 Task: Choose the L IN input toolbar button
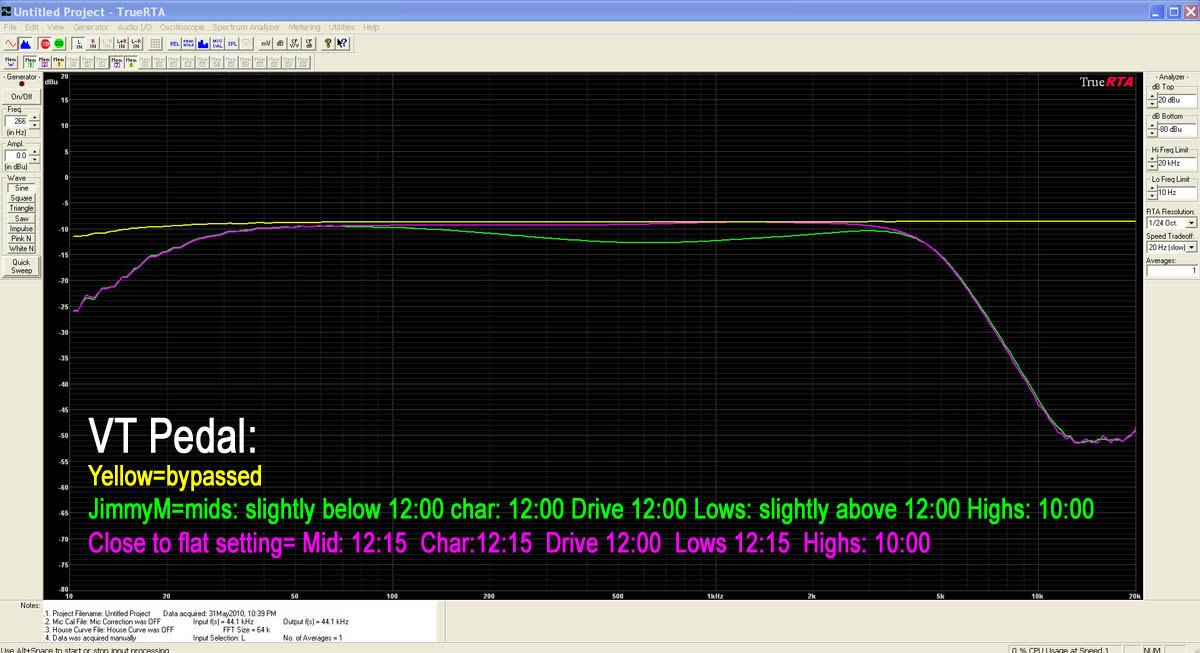pyautogui.click(x=79, y=44)
